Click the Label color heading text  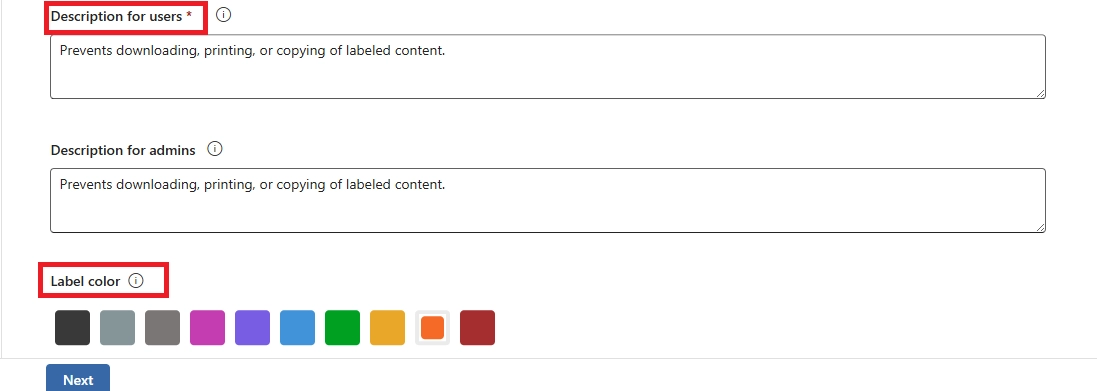click(x=85, y=281)
